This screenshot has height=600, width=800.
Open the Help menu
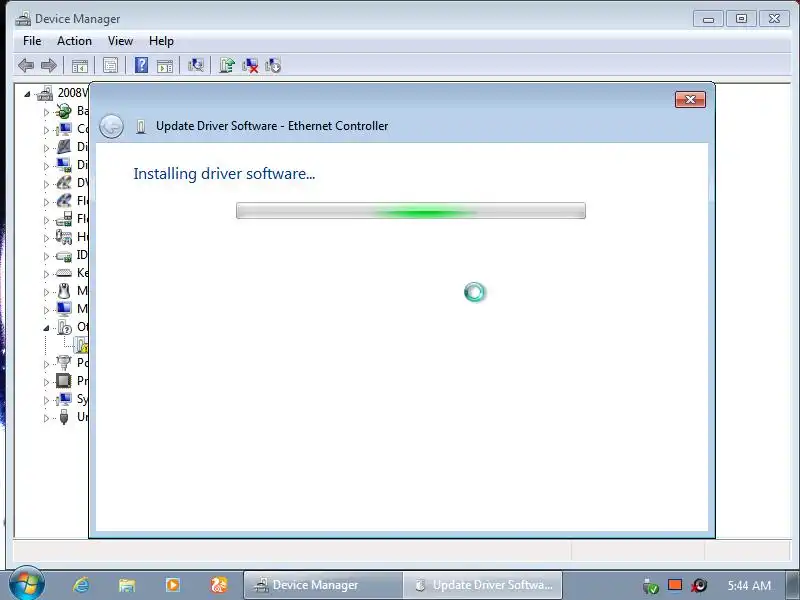(161, 41)
